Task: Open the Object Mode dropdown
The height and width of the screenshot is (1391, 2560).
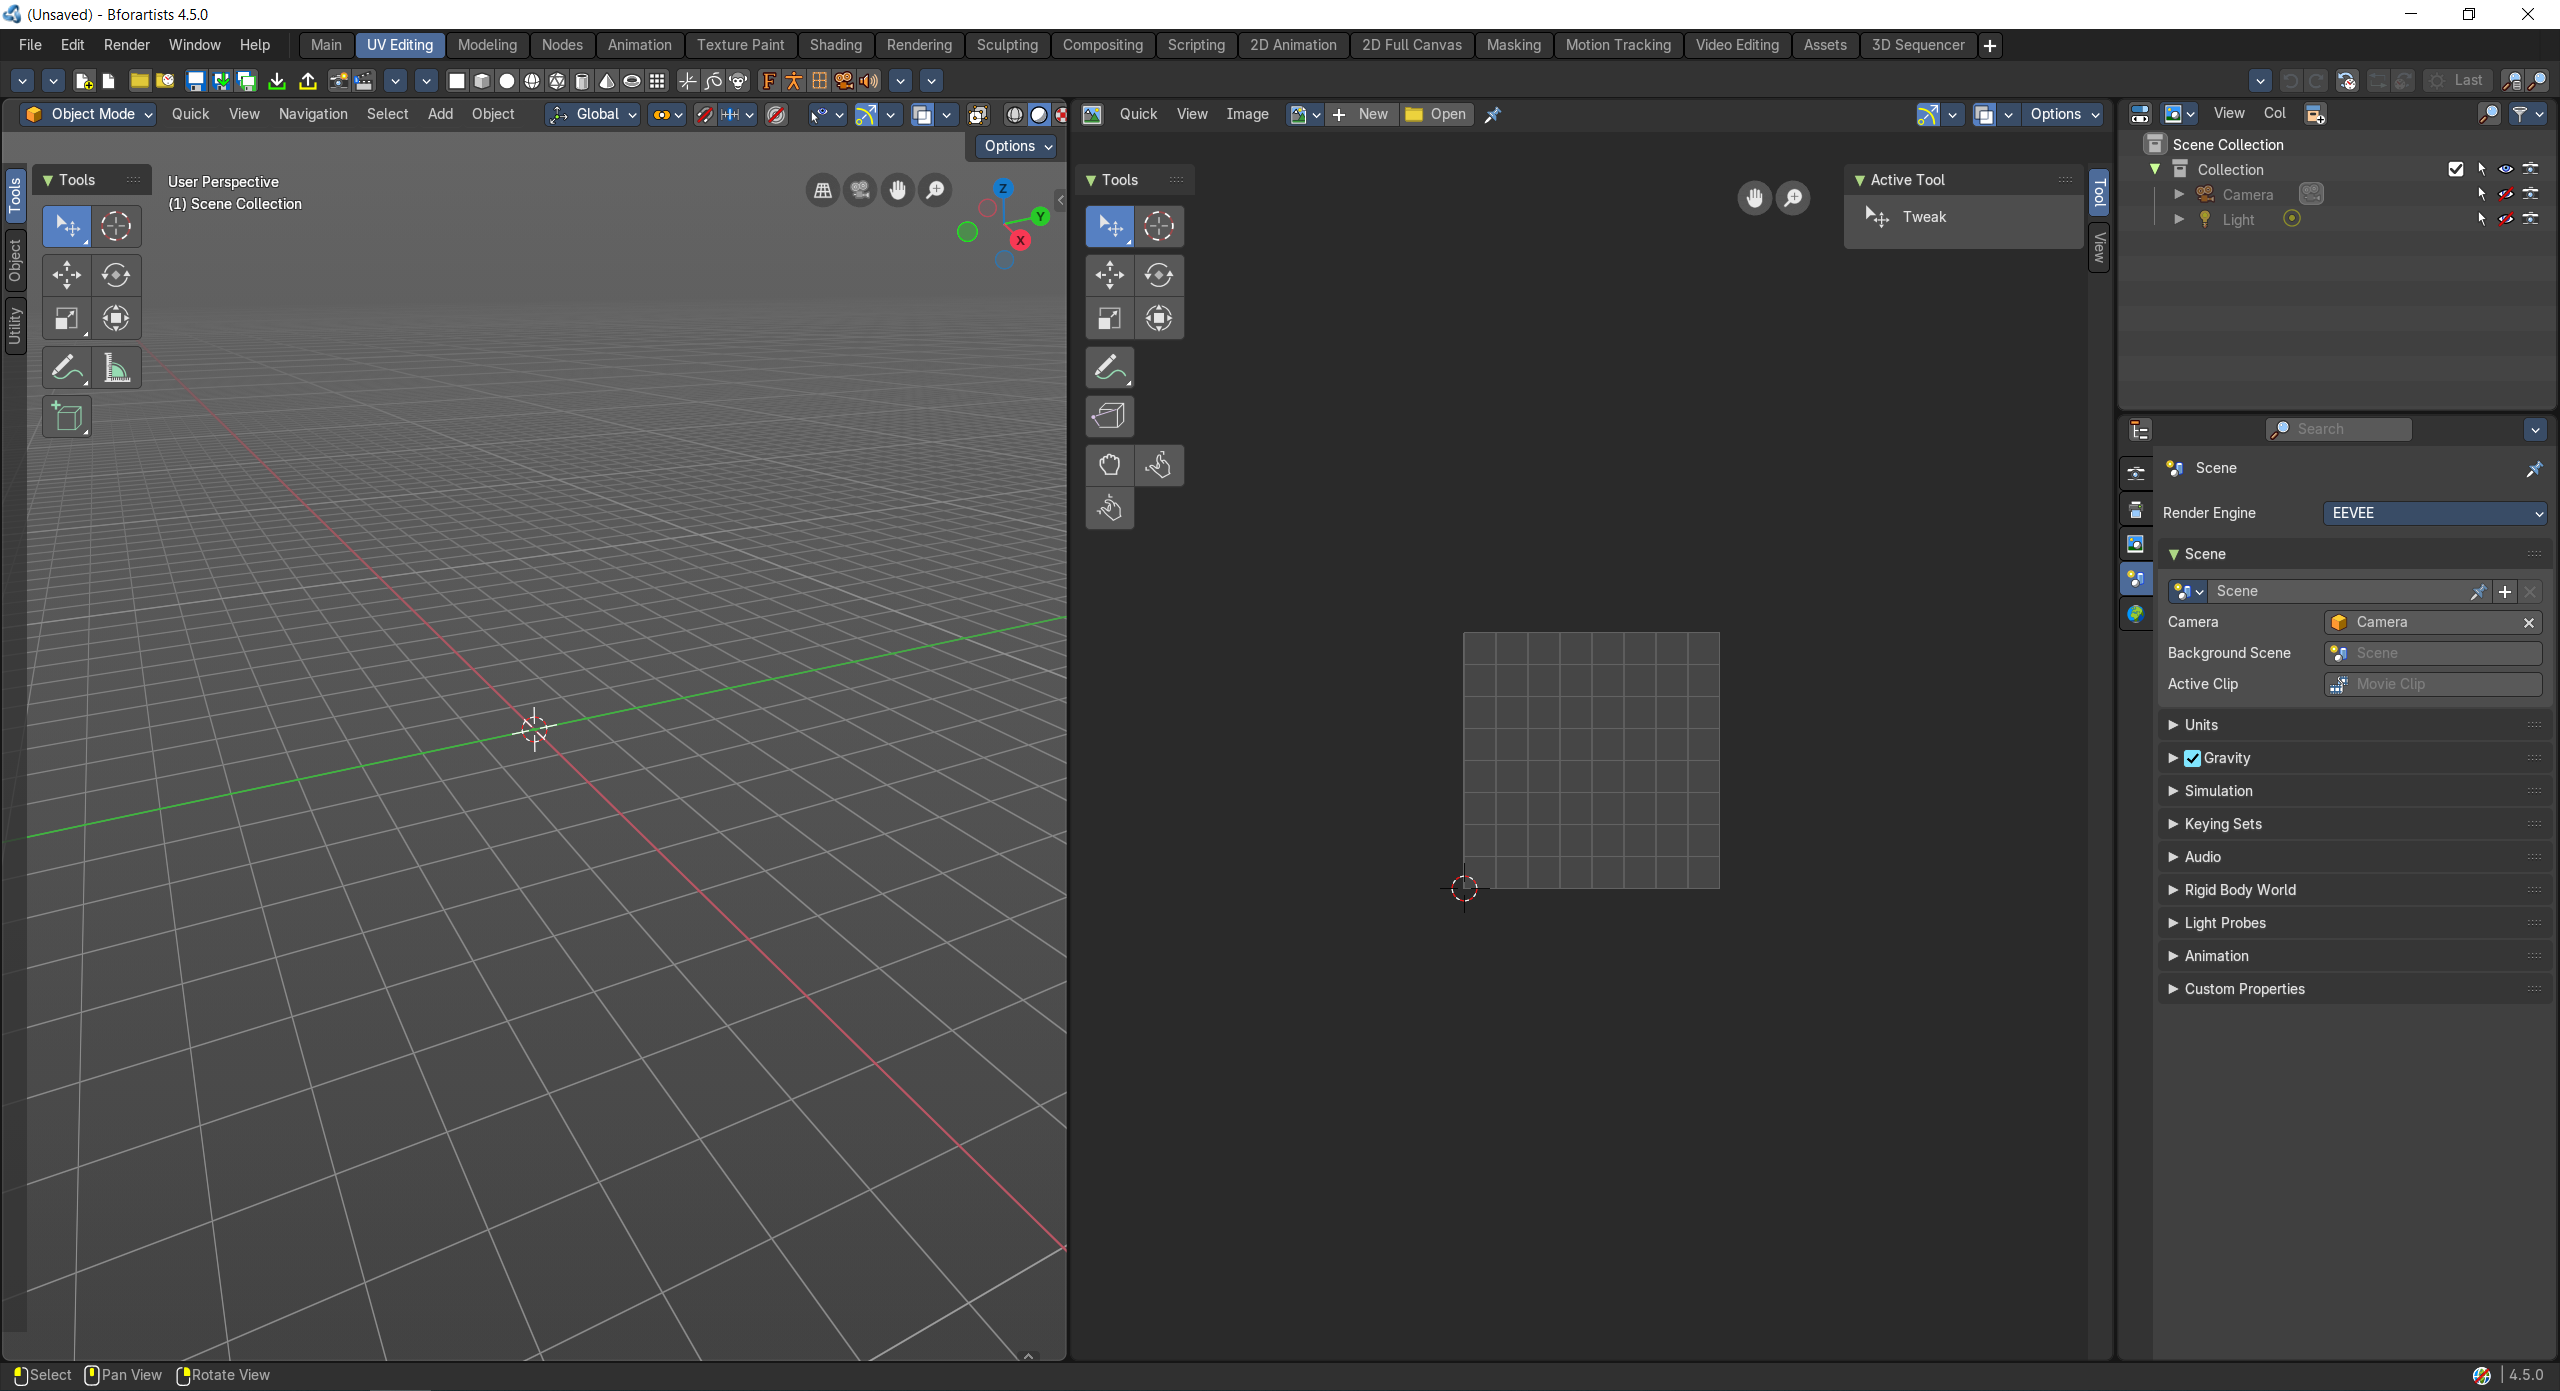Action: pos(88,114)
